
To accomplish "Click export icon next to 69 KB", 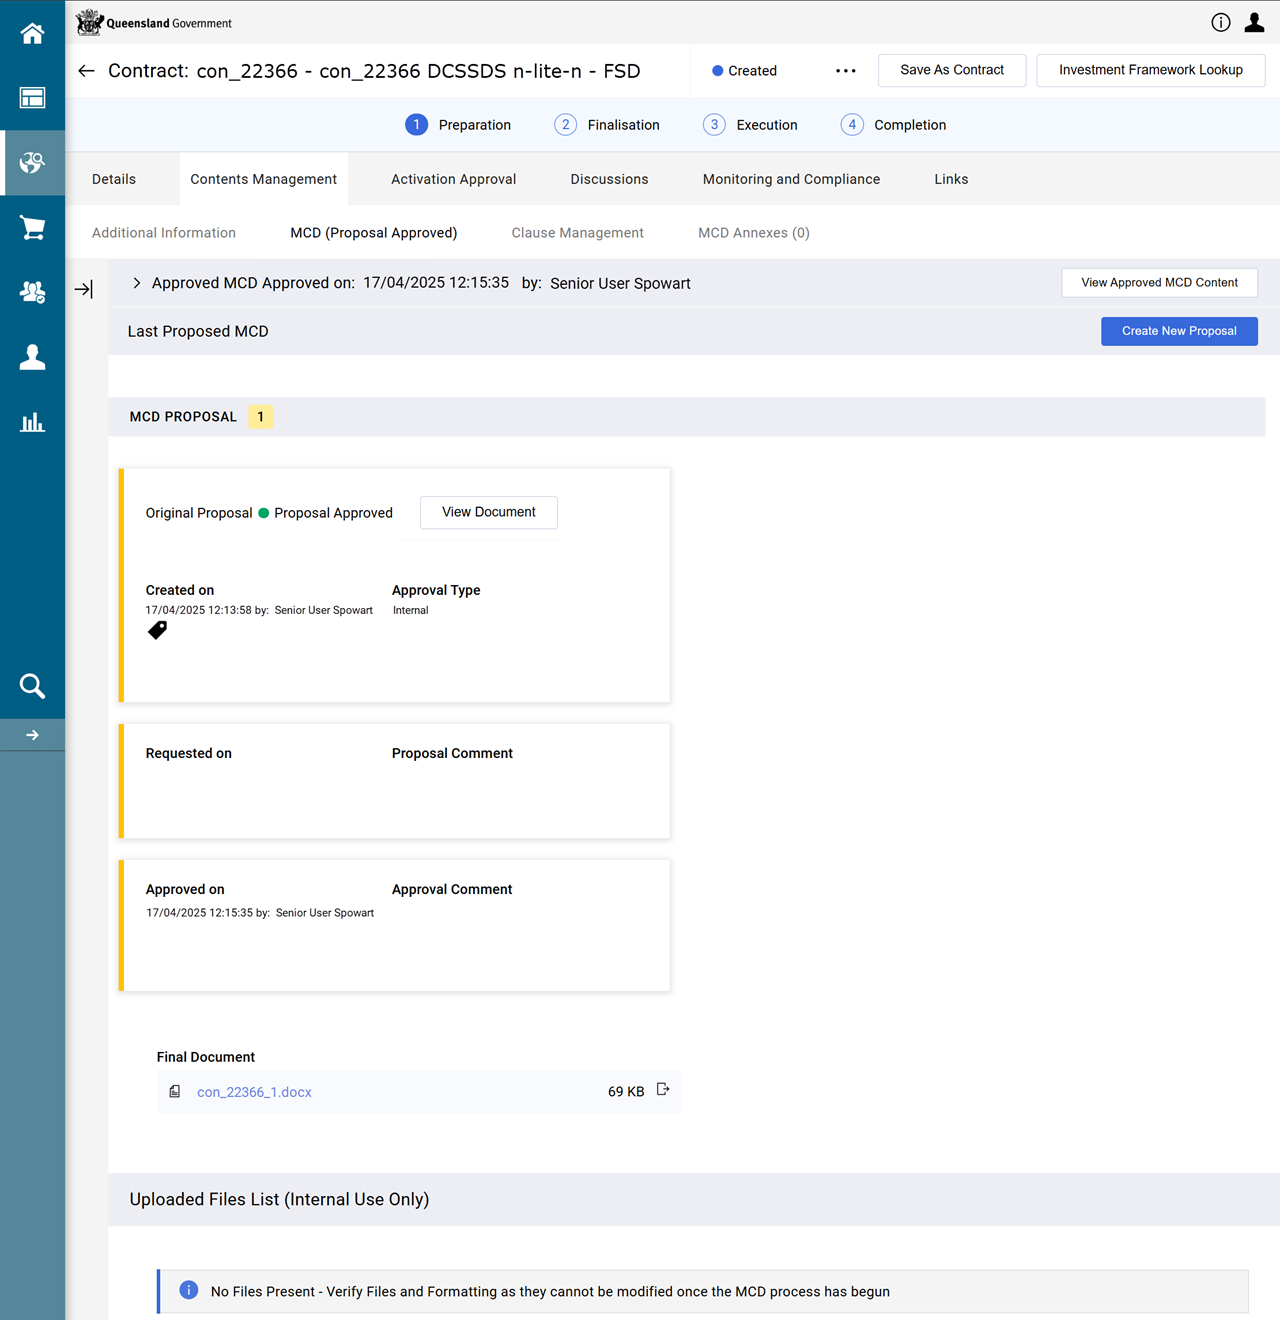I will coord(662,1090).
